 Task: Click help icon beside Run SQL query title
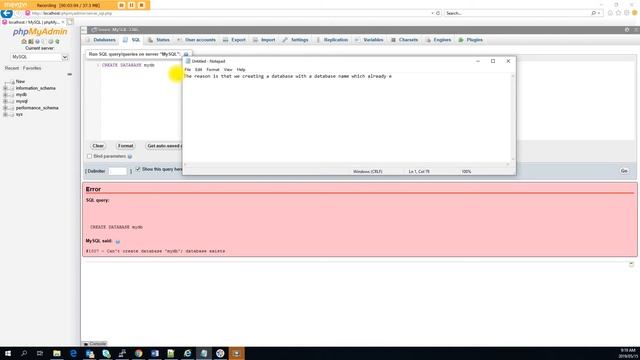(x=186, y=54)
